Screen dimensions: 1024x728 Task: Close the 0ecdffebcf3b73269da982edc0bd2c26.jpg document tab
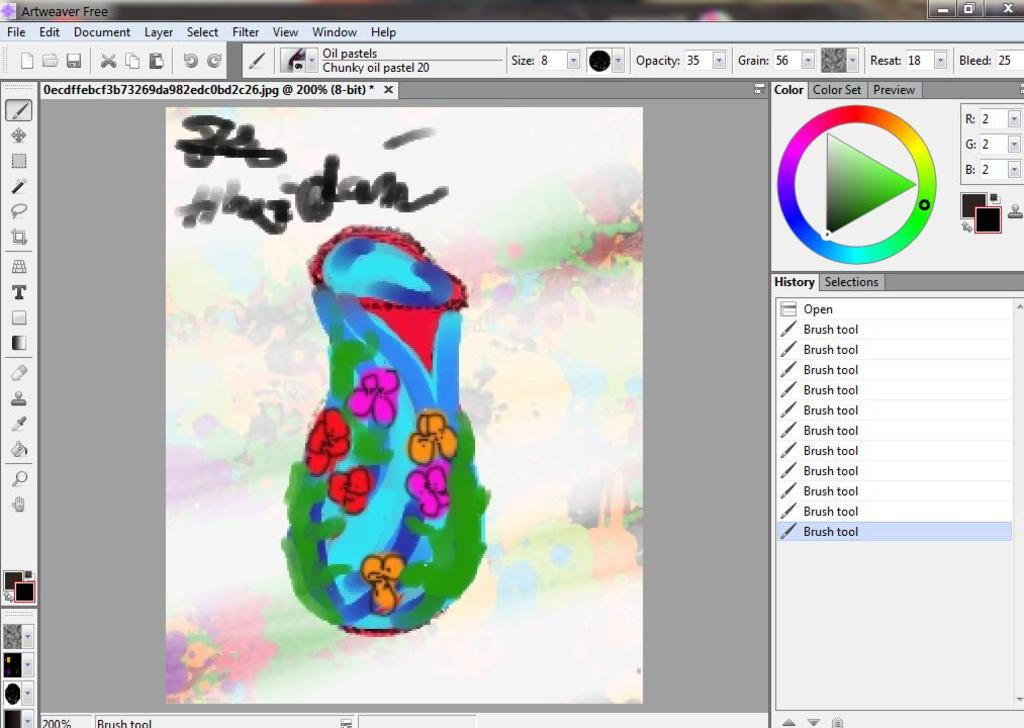[x=389, y=90]
